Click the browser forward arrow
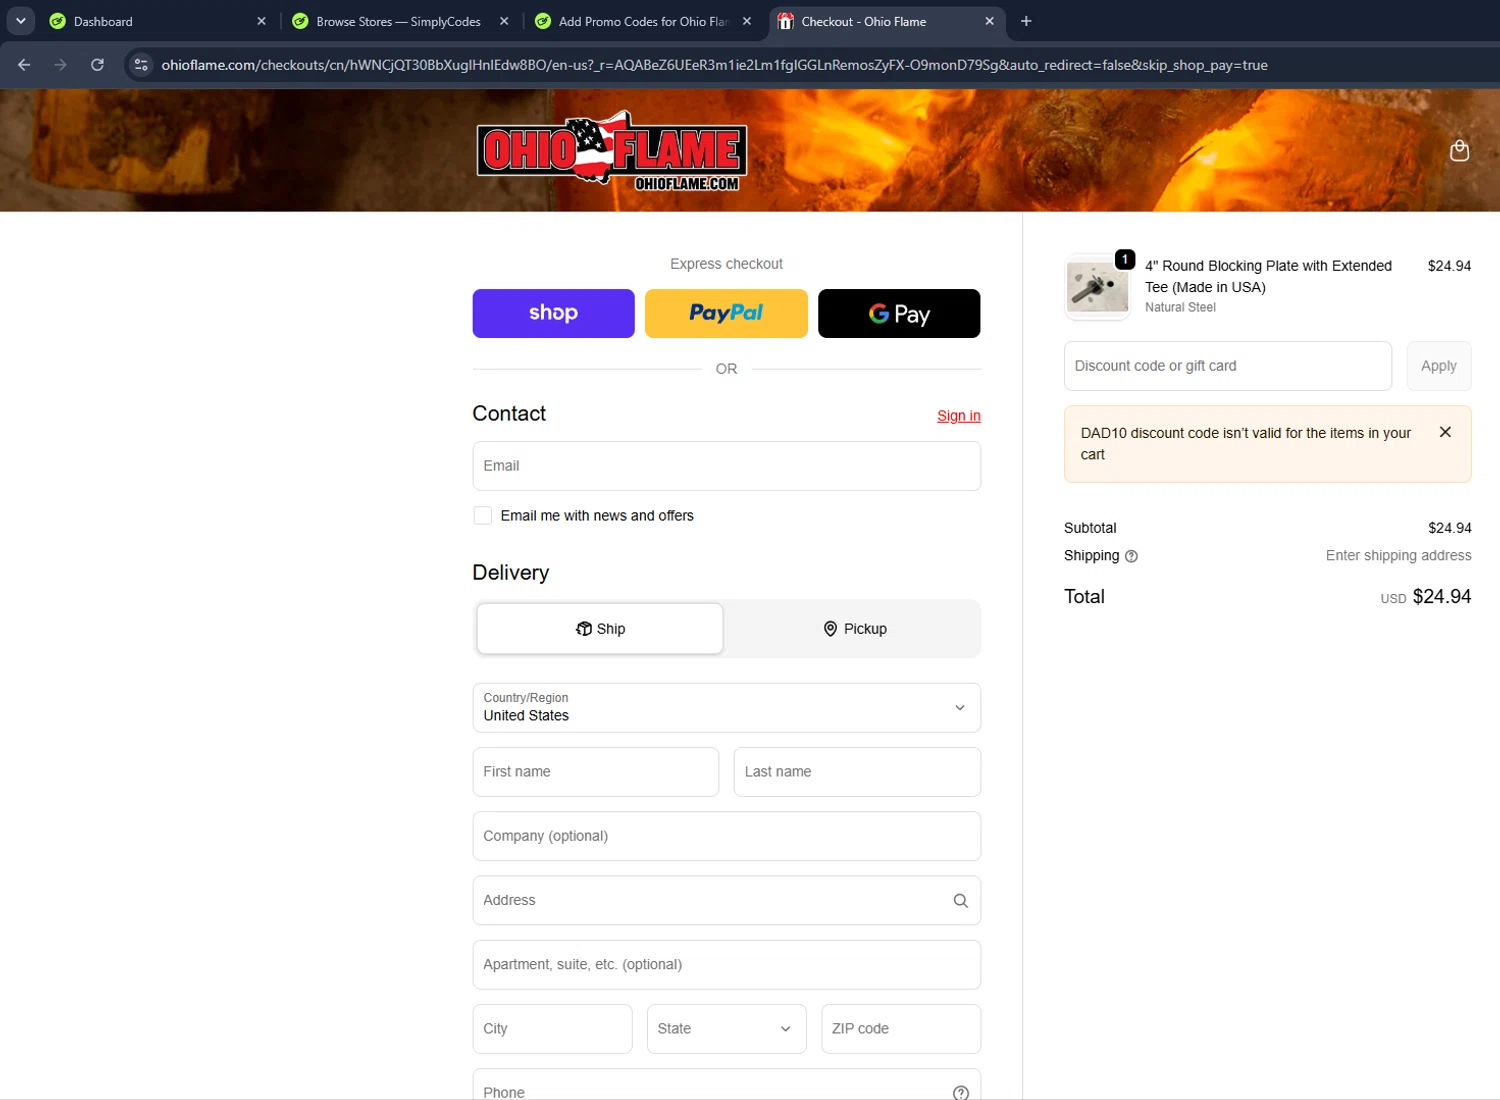Image resolution: width=1500 pixels, height=1100 pixels. point(61,65)
